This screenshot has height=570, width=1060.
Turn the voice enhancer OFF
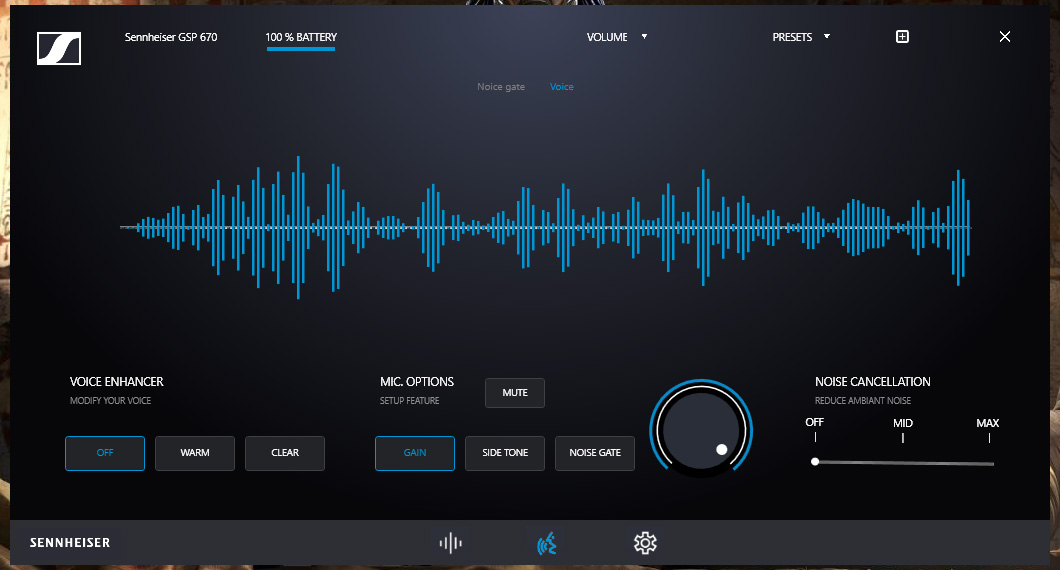[x=105, y=453]
